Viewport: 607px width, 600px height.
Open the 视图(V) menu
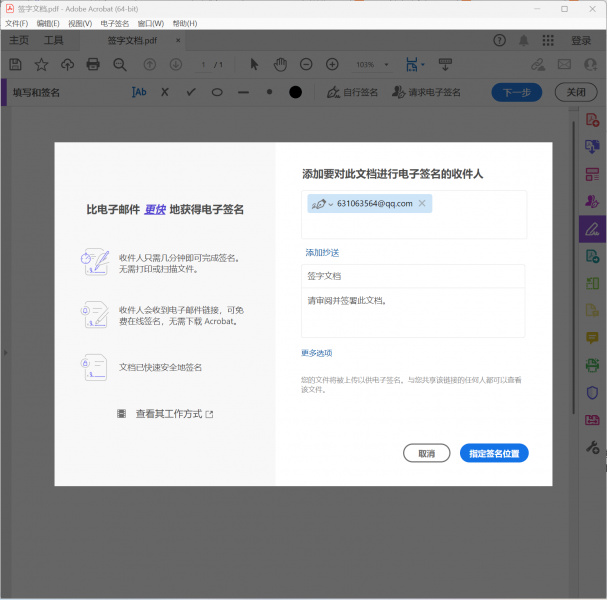tap(80, 24)
